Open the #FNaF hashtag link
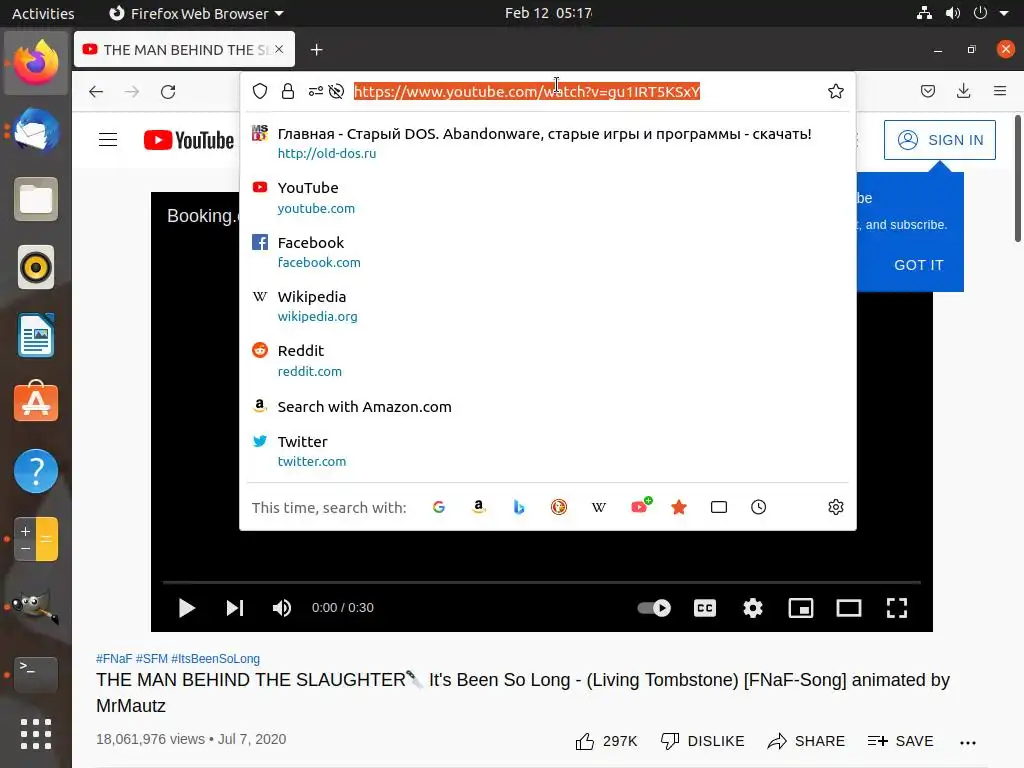The width and height of the screenshot is (1024, 768). (114, 658)
